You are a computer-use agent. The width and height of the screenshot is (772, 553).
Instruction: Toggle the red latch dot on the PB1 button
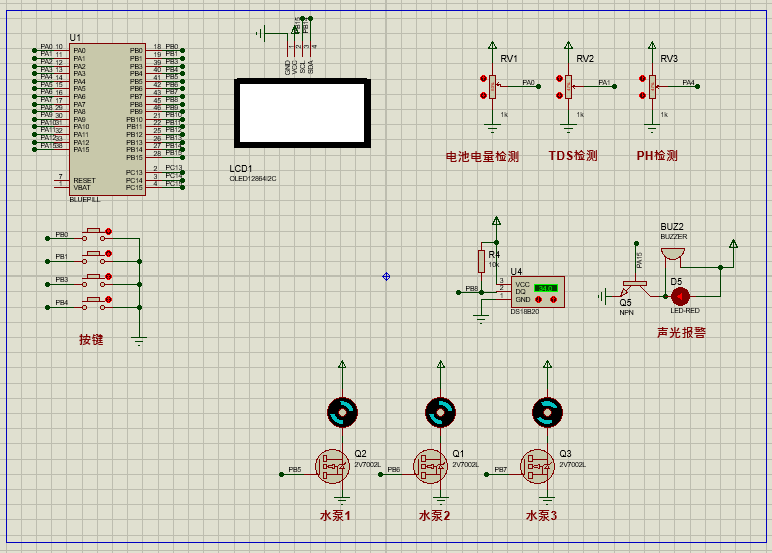108,254
